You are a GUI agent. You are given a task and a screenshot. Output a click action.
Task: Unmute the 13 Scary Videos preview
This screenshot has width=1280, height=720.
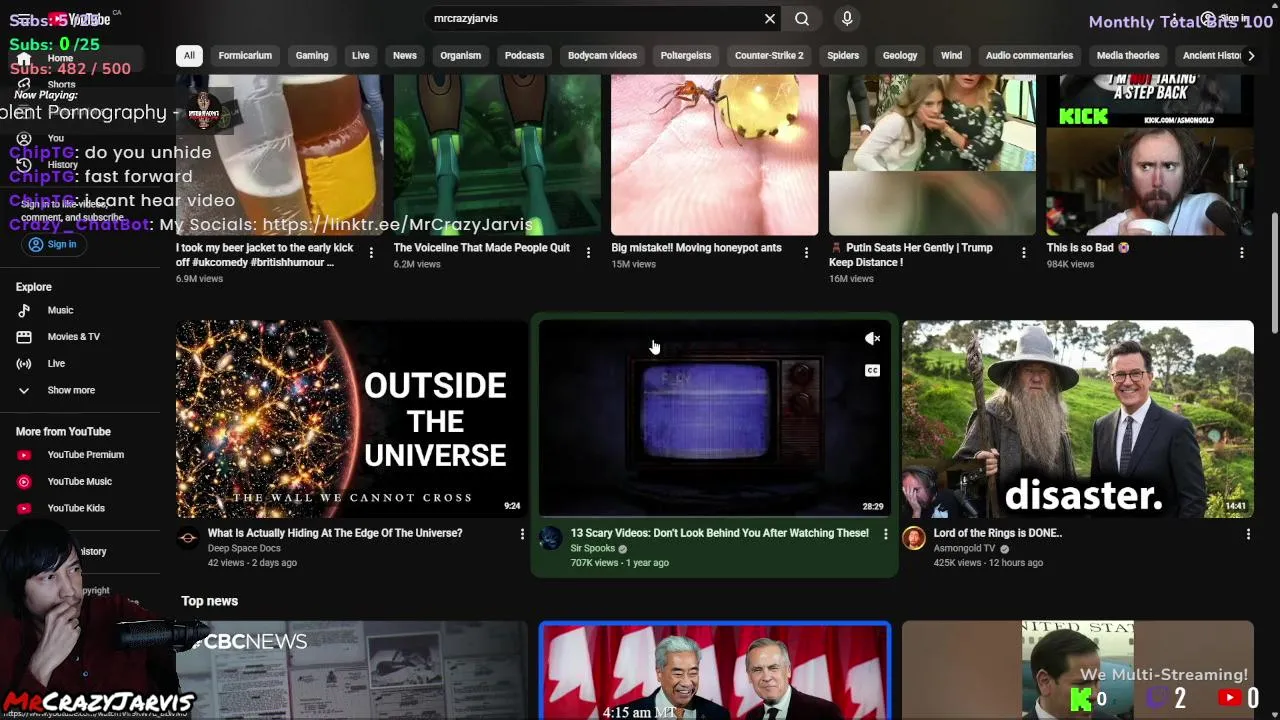tap(872, 339)
